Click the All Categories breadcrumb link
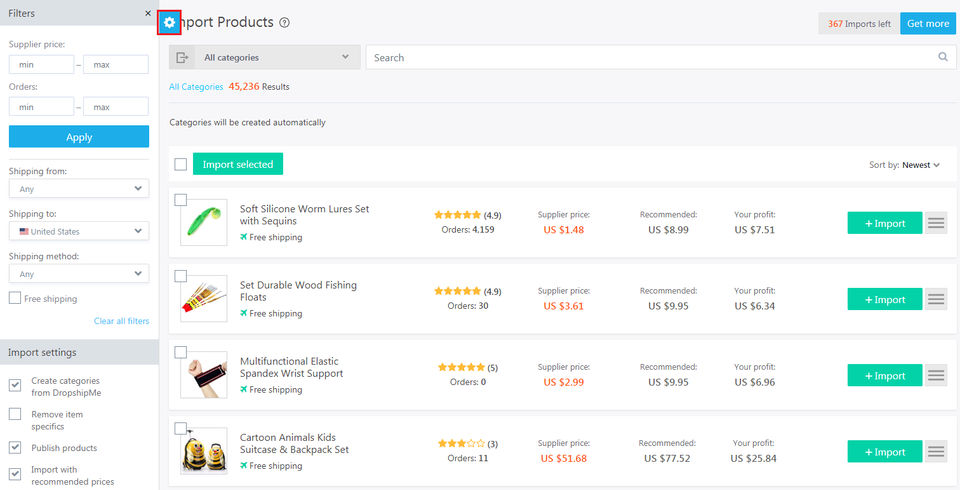The image size is (960, 490). point(196,87)
